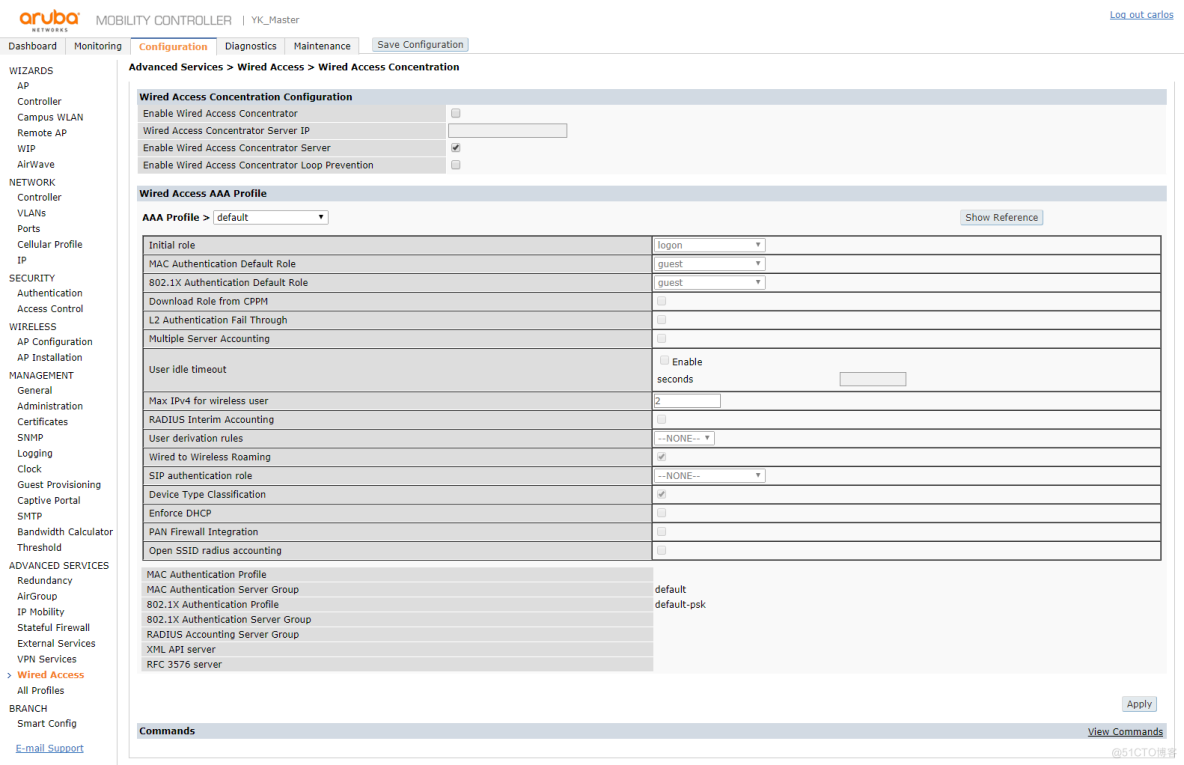Click Log out carlos link

coord(1141,14)
